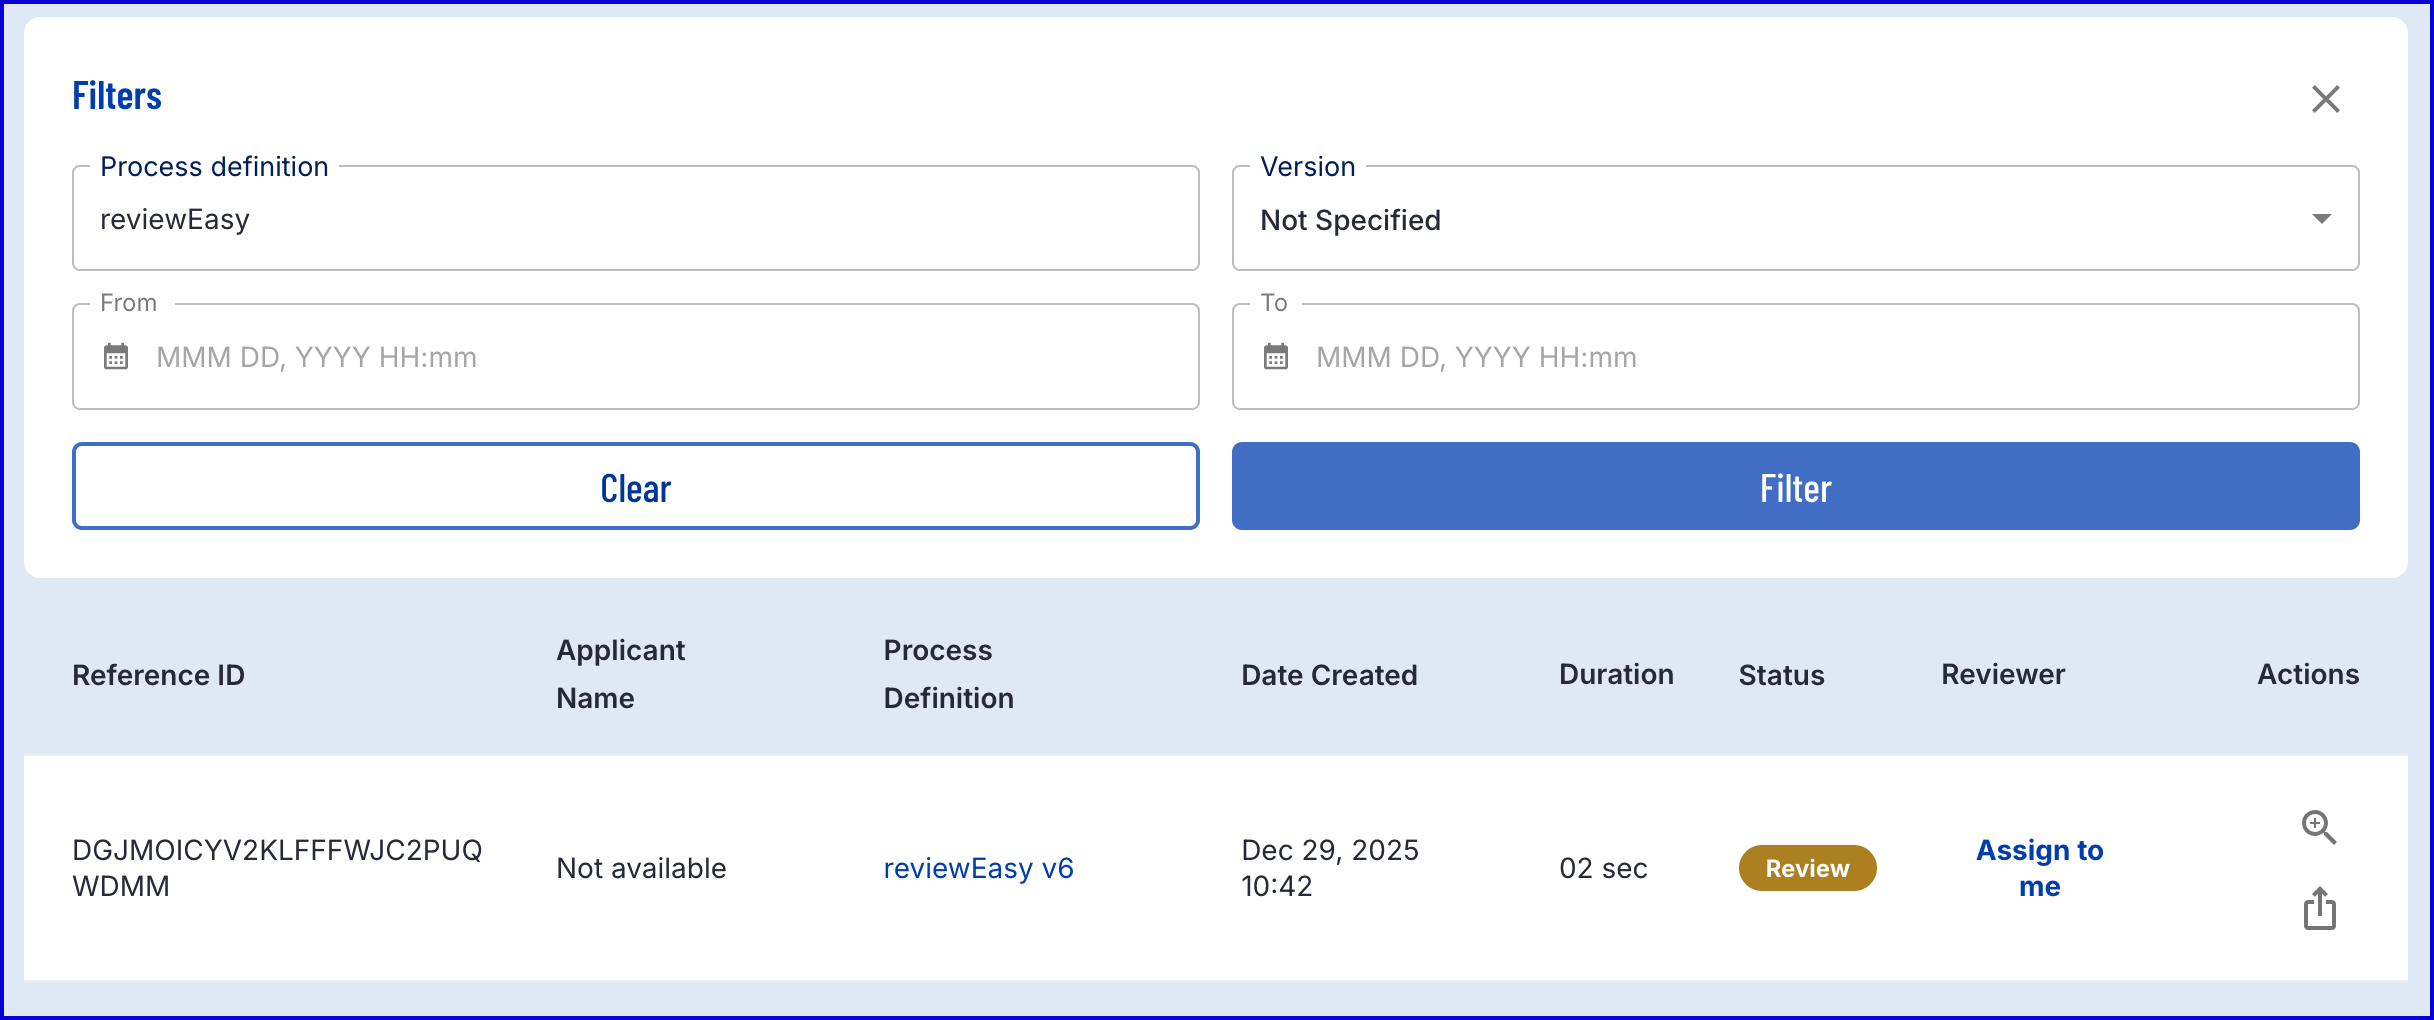Image resolution: width=2434 pixels, height=1020 pixels.
Task: Click the magnifier icon to view case details
Action: [2320, 827]
